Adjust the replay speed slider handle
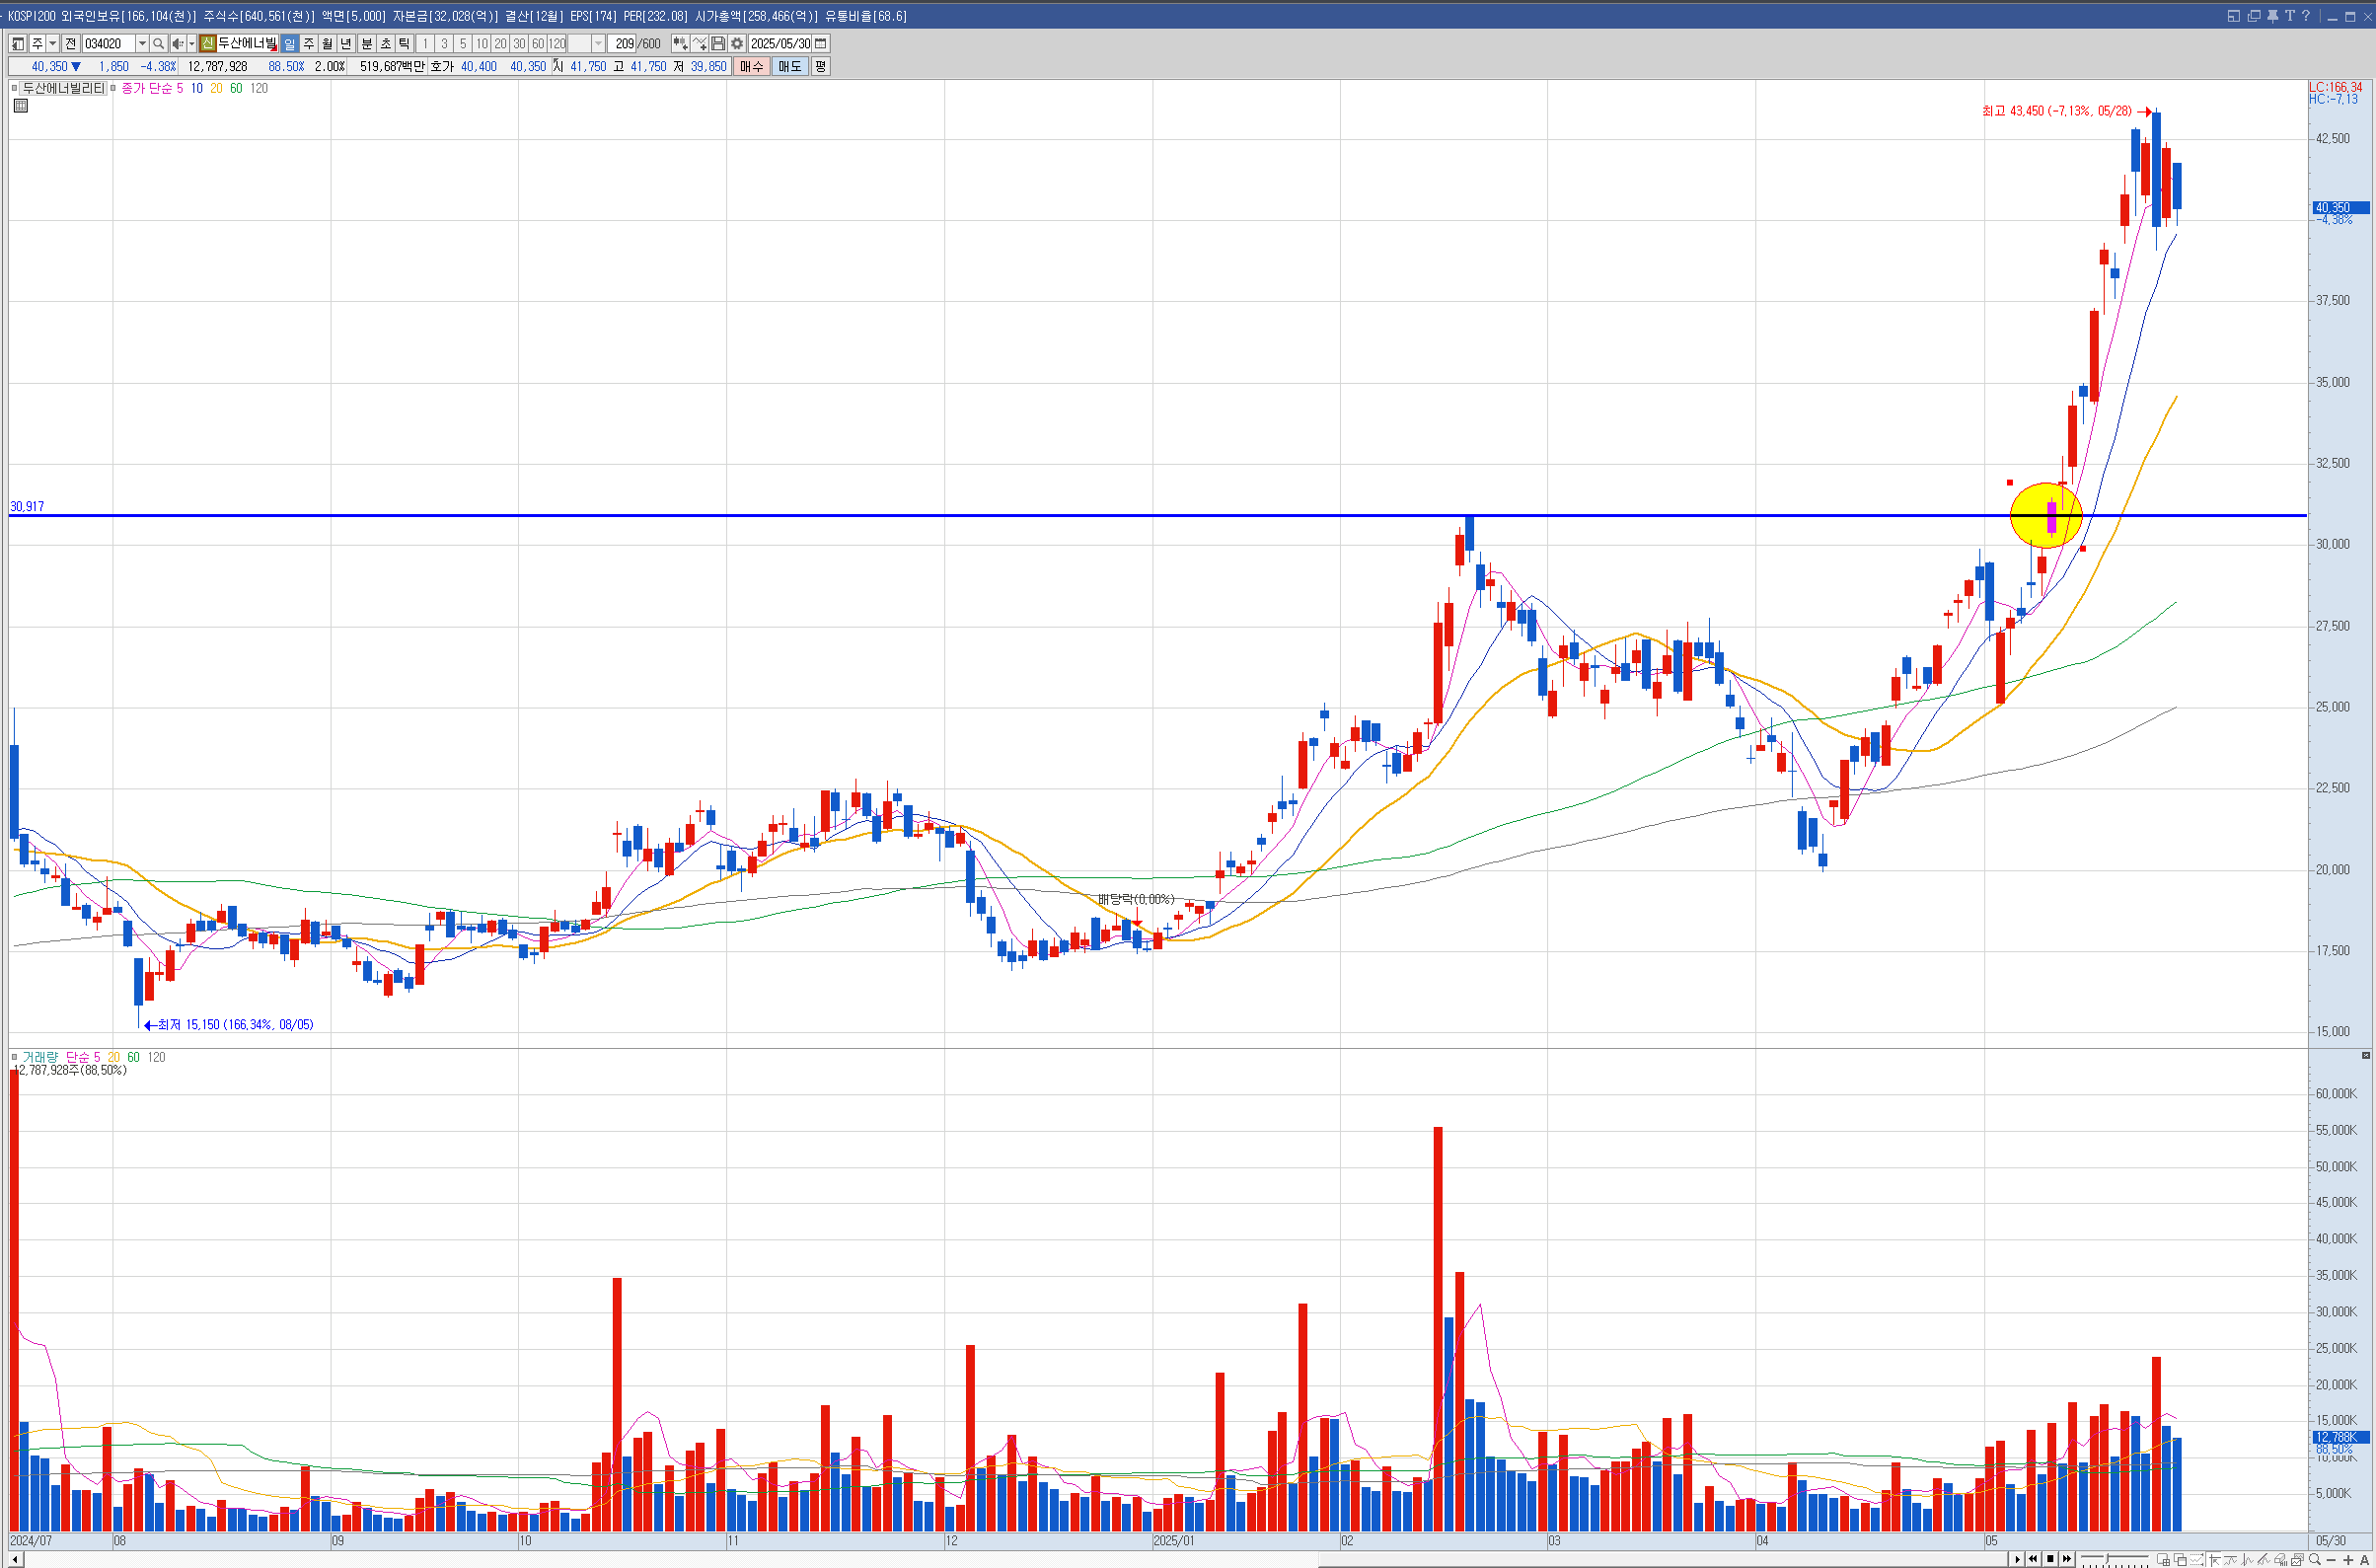 pyautogui.click(x=2107, y=1559)
